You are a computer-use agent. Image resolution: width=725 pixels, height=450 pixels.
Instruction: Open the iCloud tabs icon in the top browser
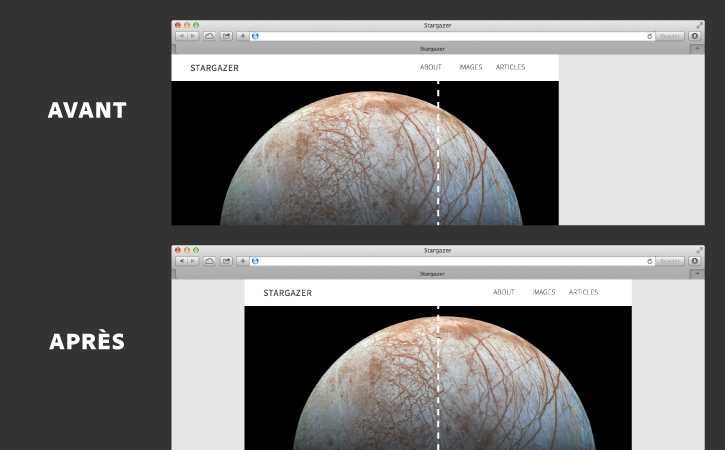(x=209, y=36)
